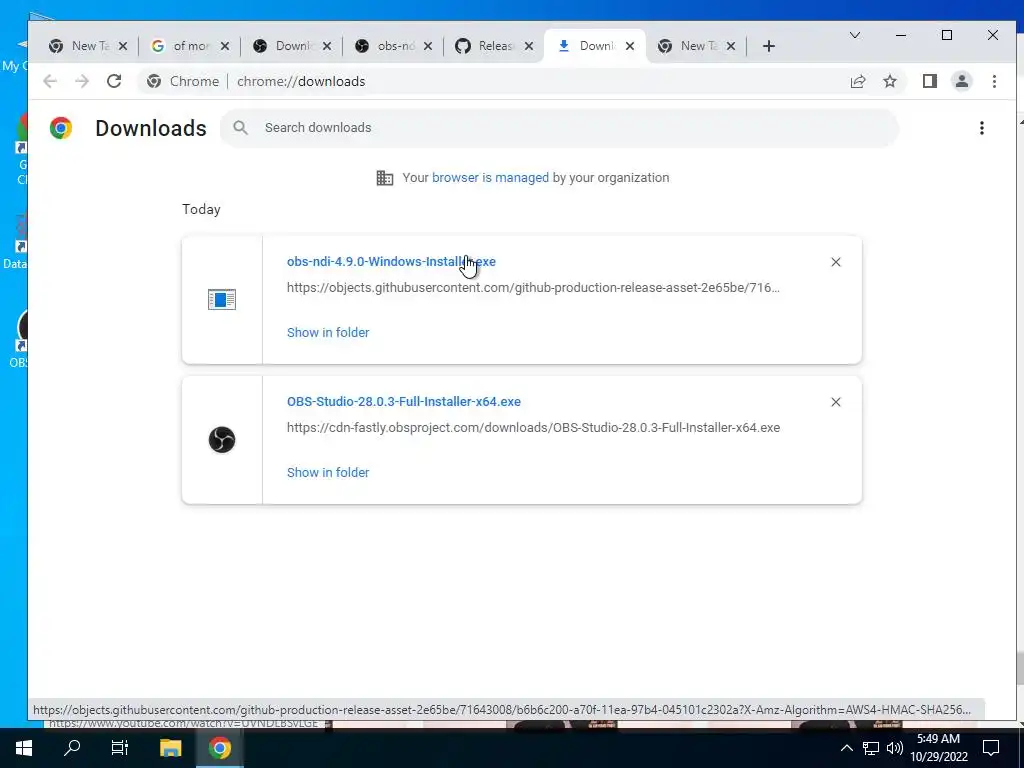Show obs-ndi installer in folder
1024x768 pixels.
(x=328, y=332)
